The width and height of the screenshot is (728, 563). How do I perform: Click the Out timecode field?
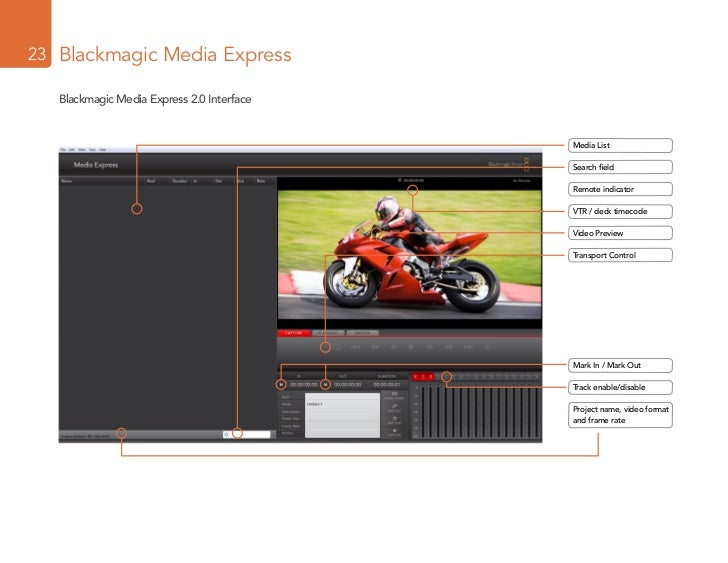[348, 385]
